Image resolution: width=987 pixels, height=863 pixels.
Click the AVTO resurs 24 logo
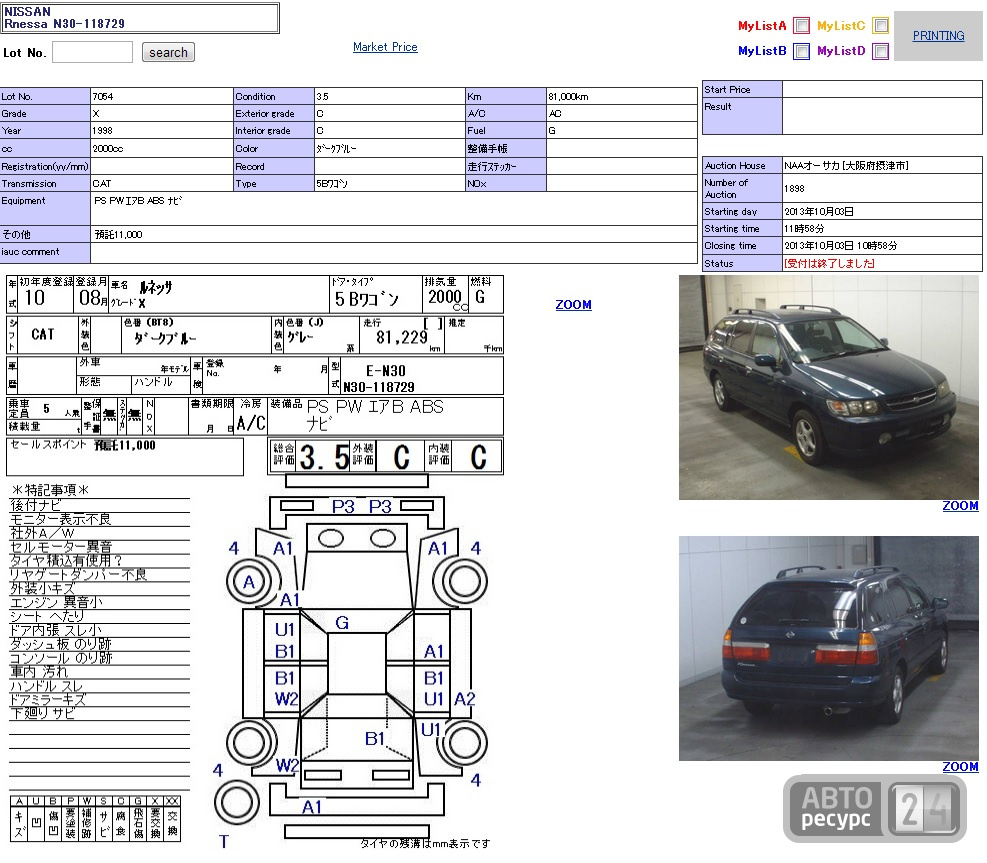875,809
